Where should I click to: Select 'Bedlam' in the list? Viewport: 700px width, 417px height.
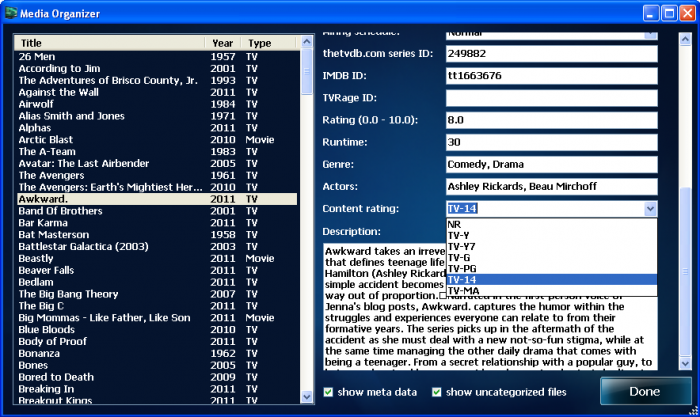(x=157, y=282)
